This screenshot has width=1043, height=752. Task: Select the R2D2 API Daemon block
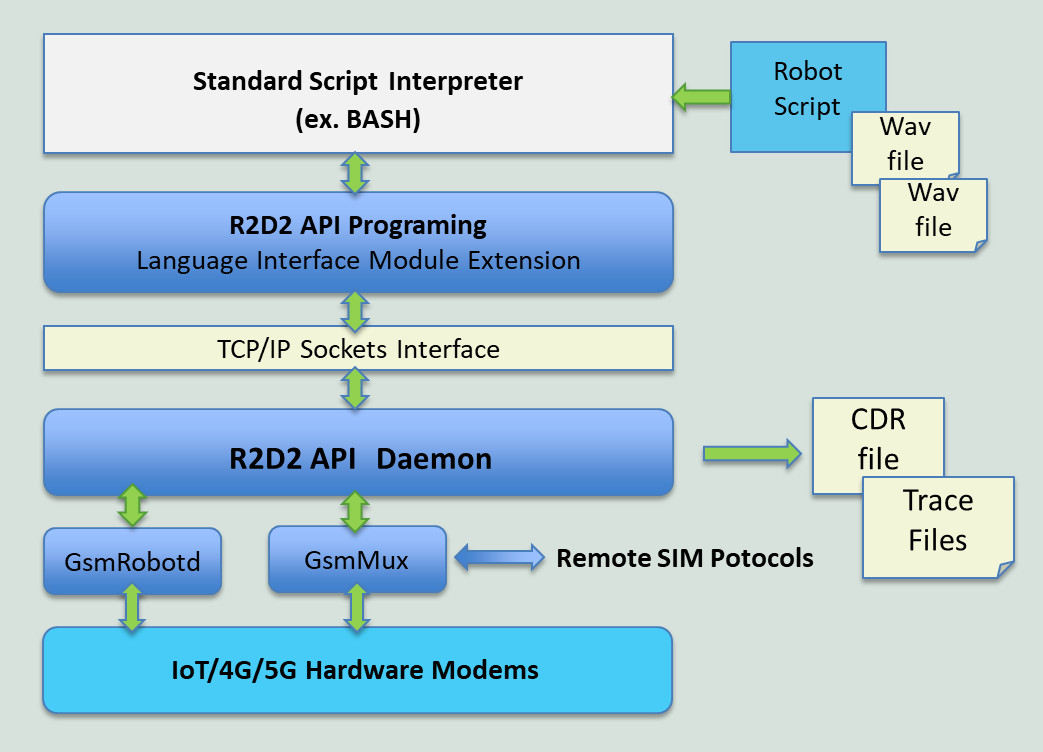(x=358, y=453)
